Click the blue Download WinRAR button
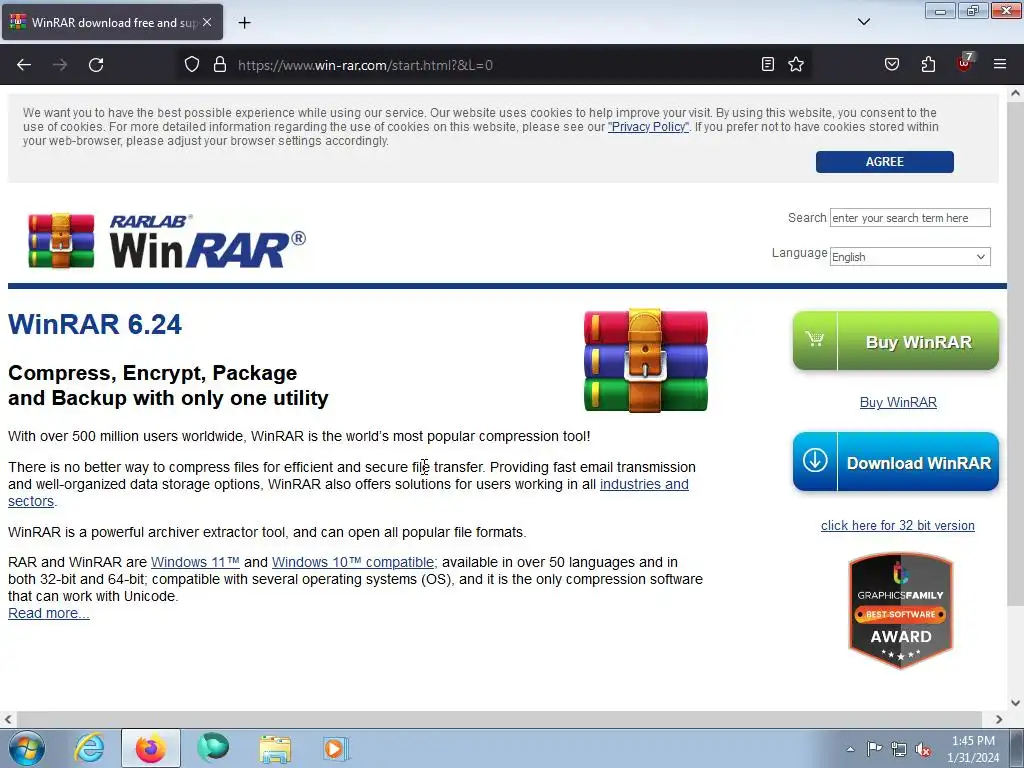The height and width of the screenshot is (768, 1024). coord(895,462)
